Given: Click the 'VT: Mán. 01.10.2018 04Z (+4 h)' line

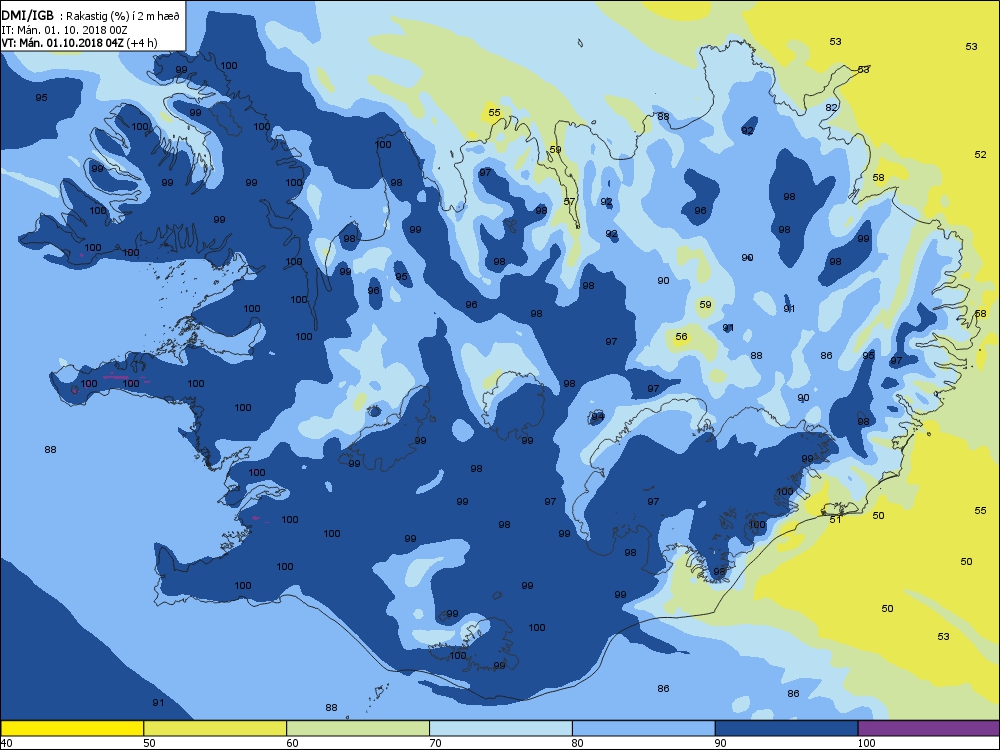Looking at the screenshot, I should (x=80, y=43).
